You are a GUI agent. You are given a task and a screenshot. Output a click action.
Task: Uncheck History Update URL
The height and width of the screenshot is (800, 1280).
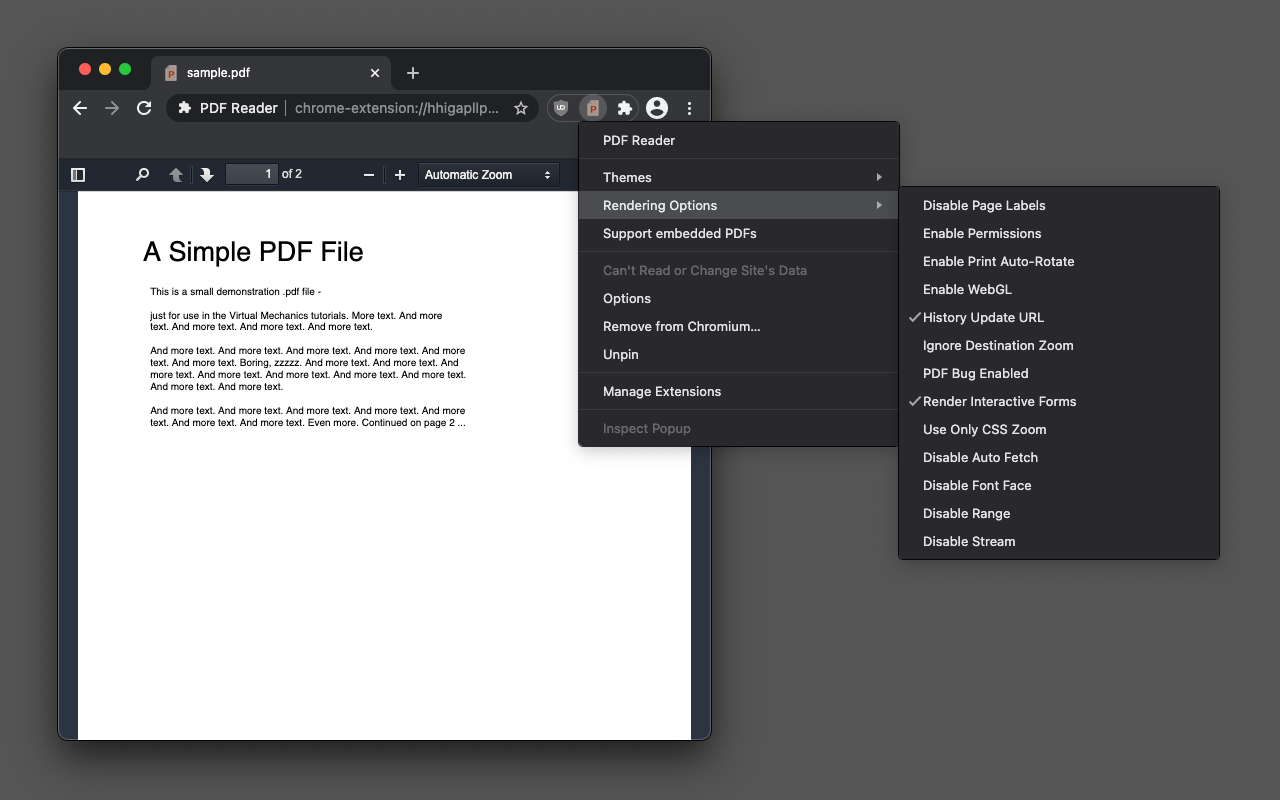click(985, 317)
